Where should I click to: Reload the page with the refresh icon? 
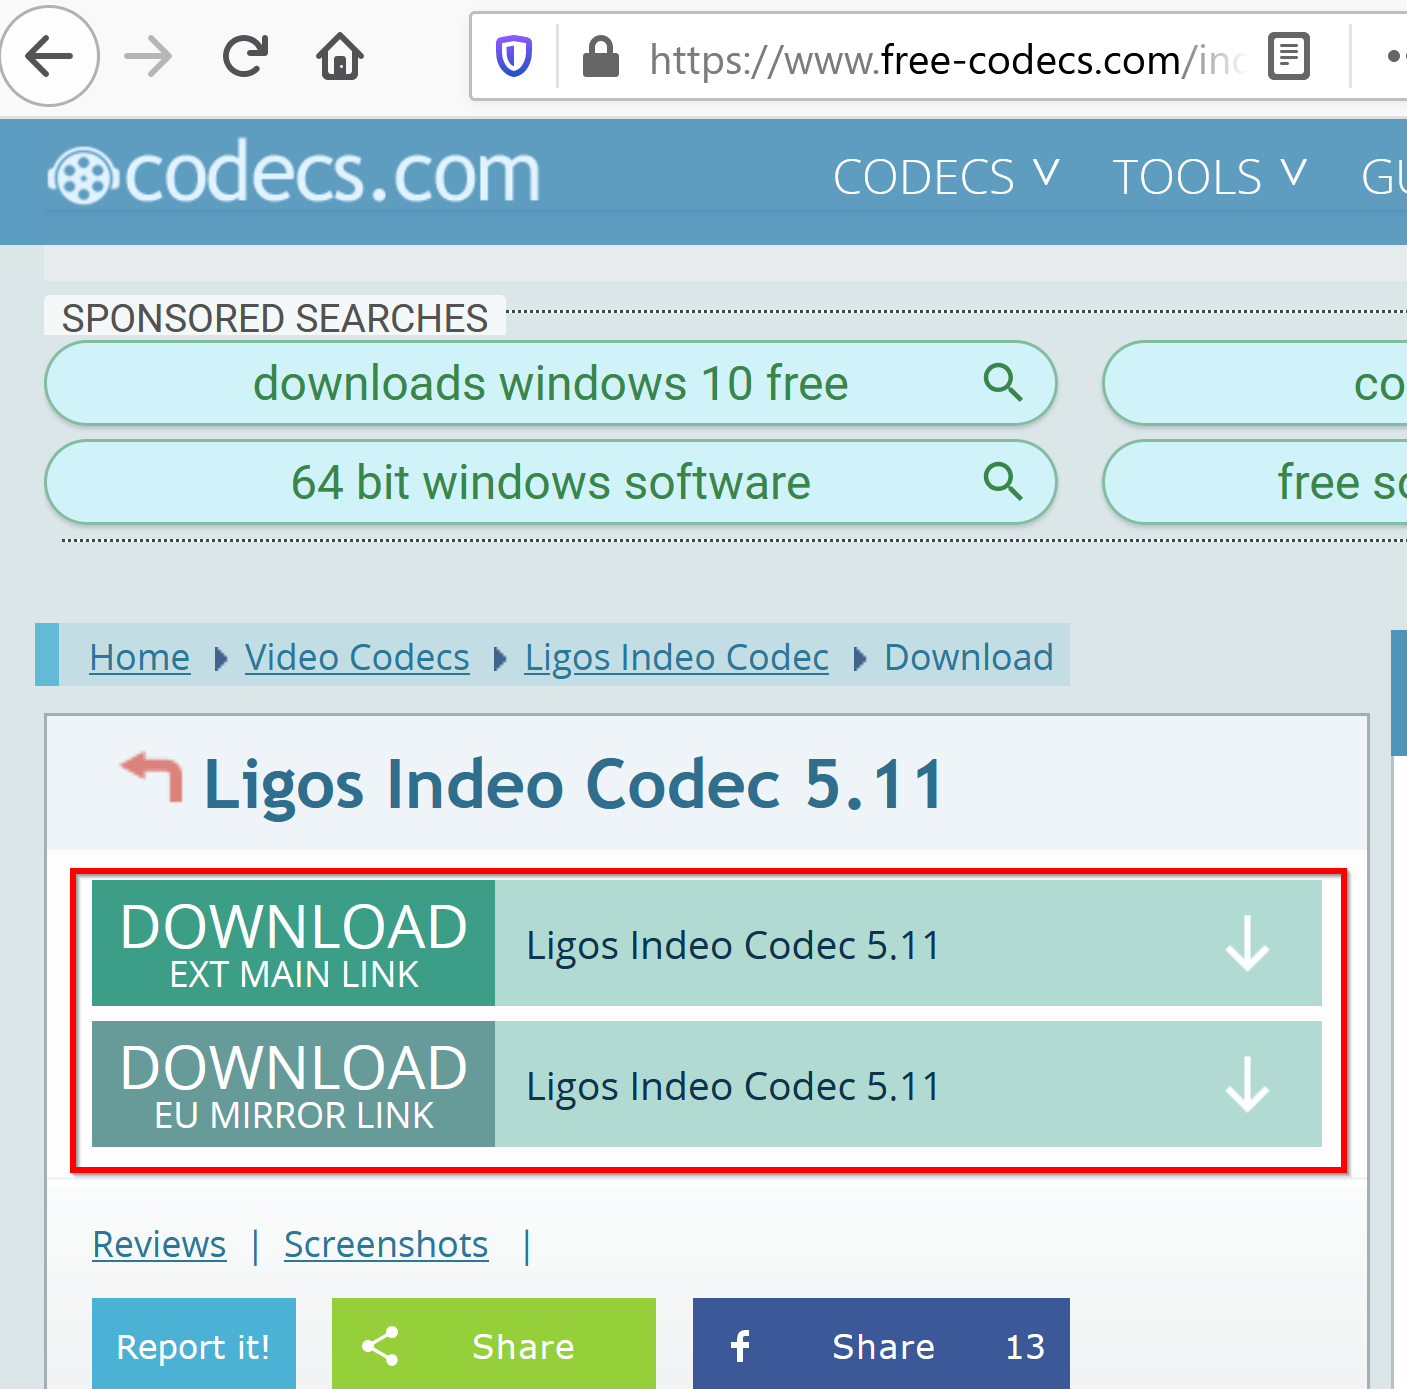pos(245,56)
